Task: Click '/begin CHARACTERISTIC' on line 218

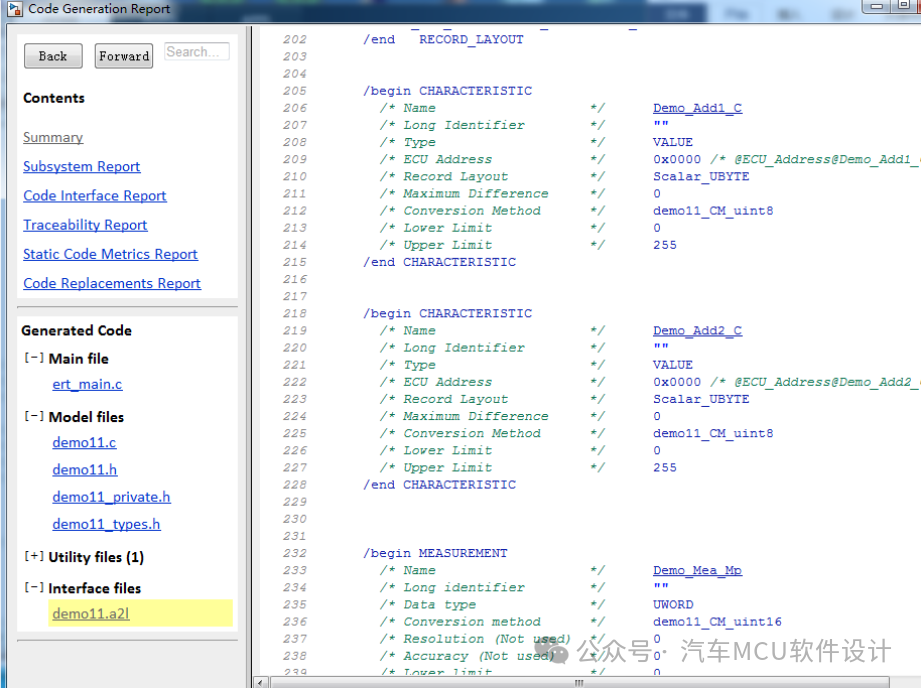Action: coord(448,314)
